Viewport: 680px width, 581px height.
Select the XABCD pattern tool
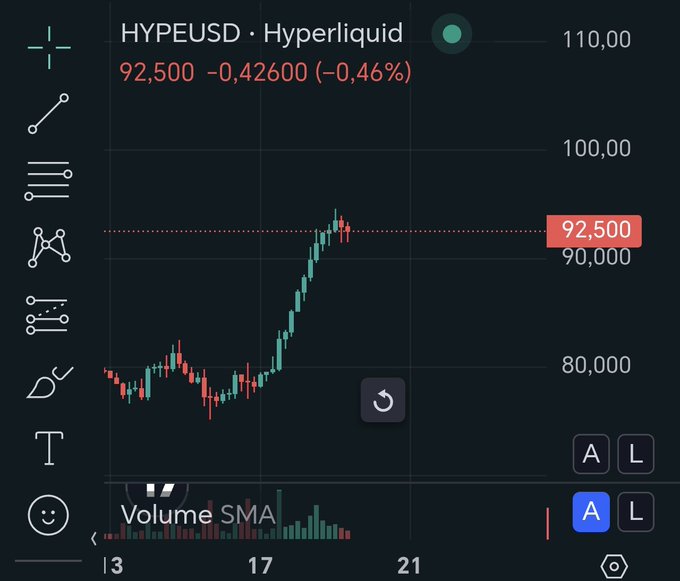pyautogui.click(x=49, y=247)
